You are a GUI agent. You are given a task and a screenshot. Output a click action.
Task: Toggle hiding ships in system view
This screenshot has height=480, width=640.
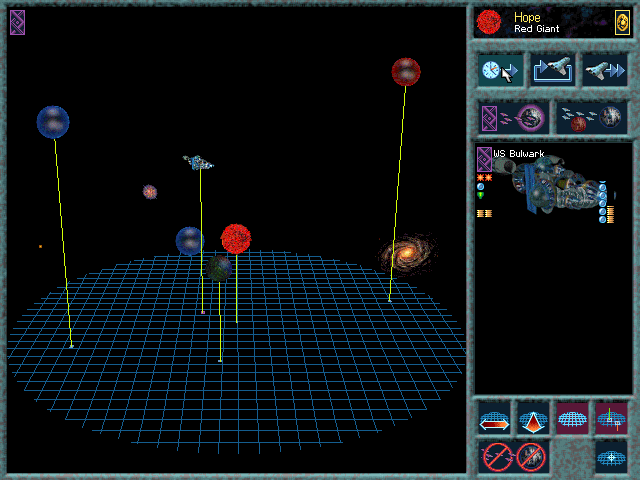(x=497, y=457)
